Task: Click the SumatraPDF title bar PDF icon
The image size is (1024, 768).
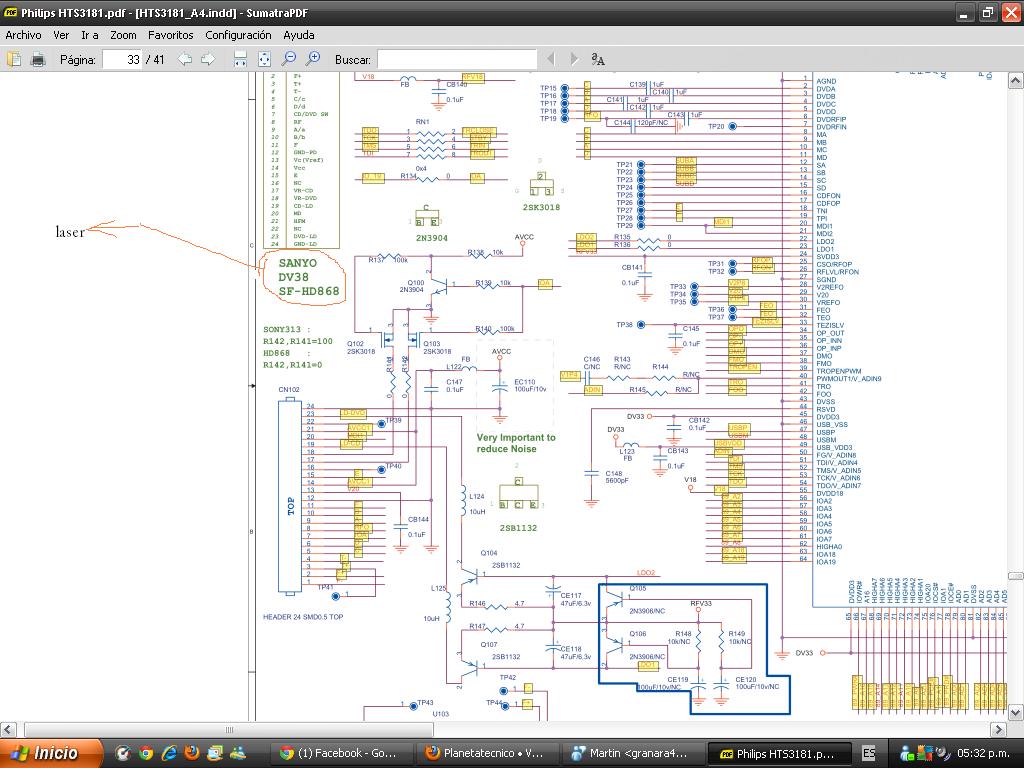Action: tap(11, 12)
